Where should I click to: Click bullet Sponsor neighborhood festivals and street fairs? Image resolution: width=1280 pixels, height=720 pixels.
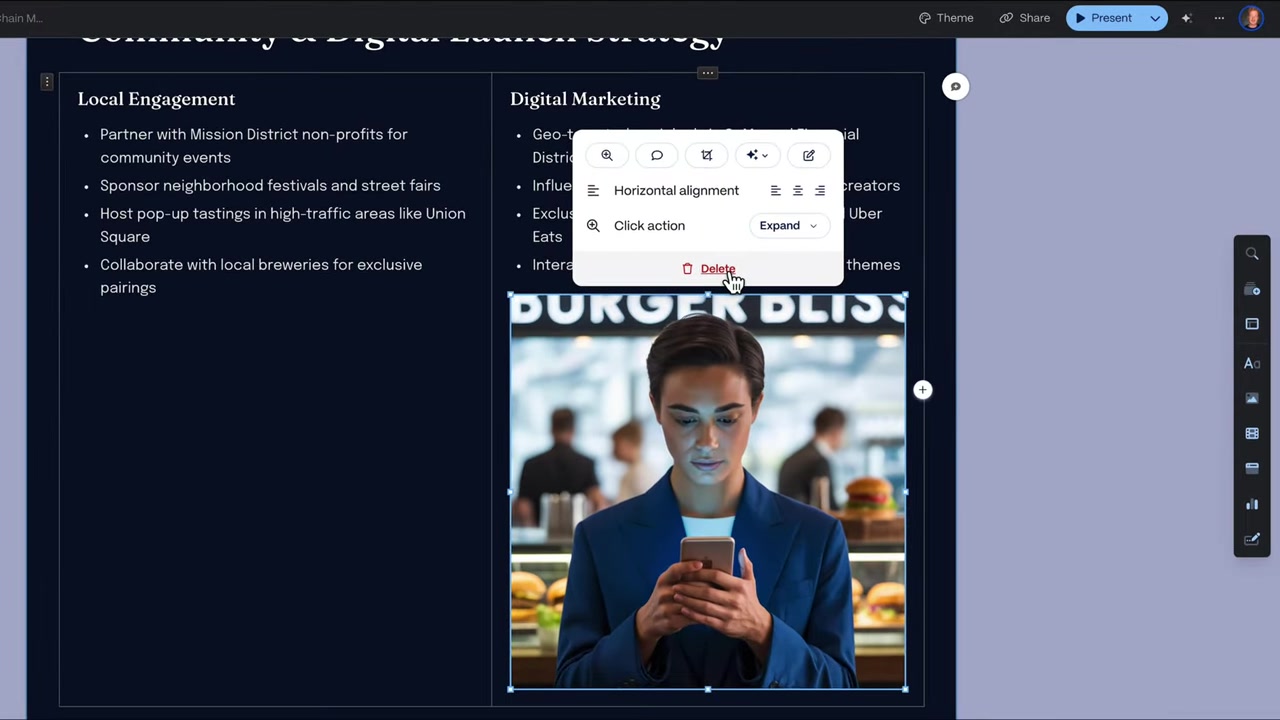pyautogui.click(x=270, y=186)
